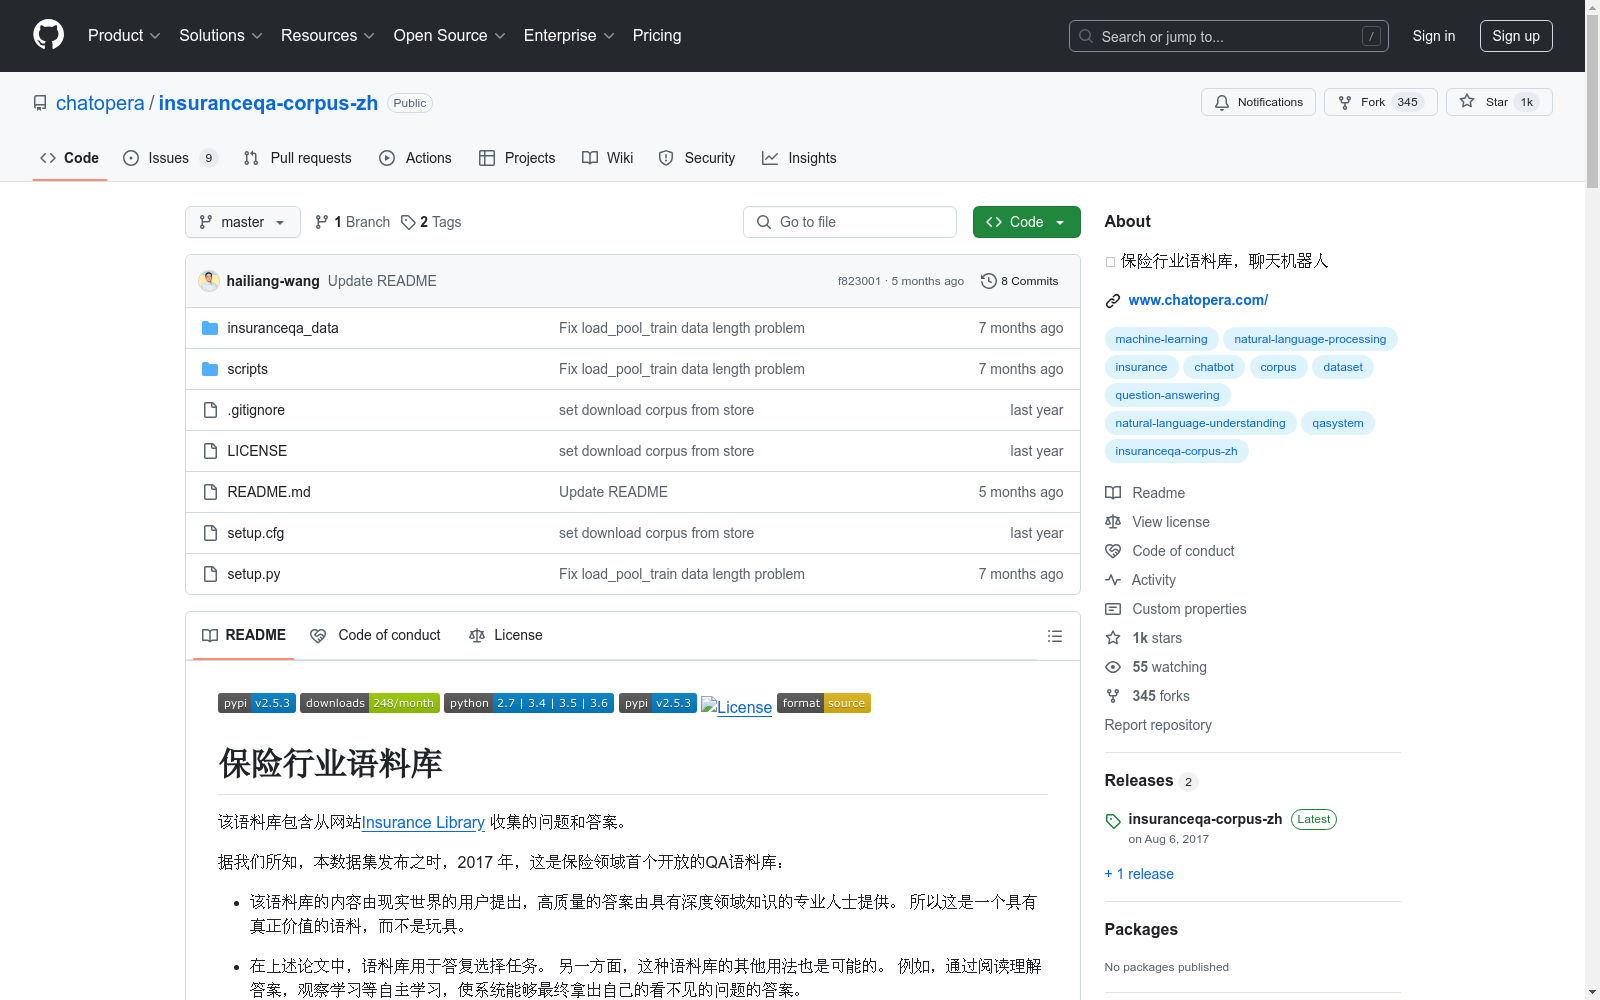Viewport: 1600px width, 1000px height.
Task: Click the chatbot topic tag
Action: [1214, 367]
